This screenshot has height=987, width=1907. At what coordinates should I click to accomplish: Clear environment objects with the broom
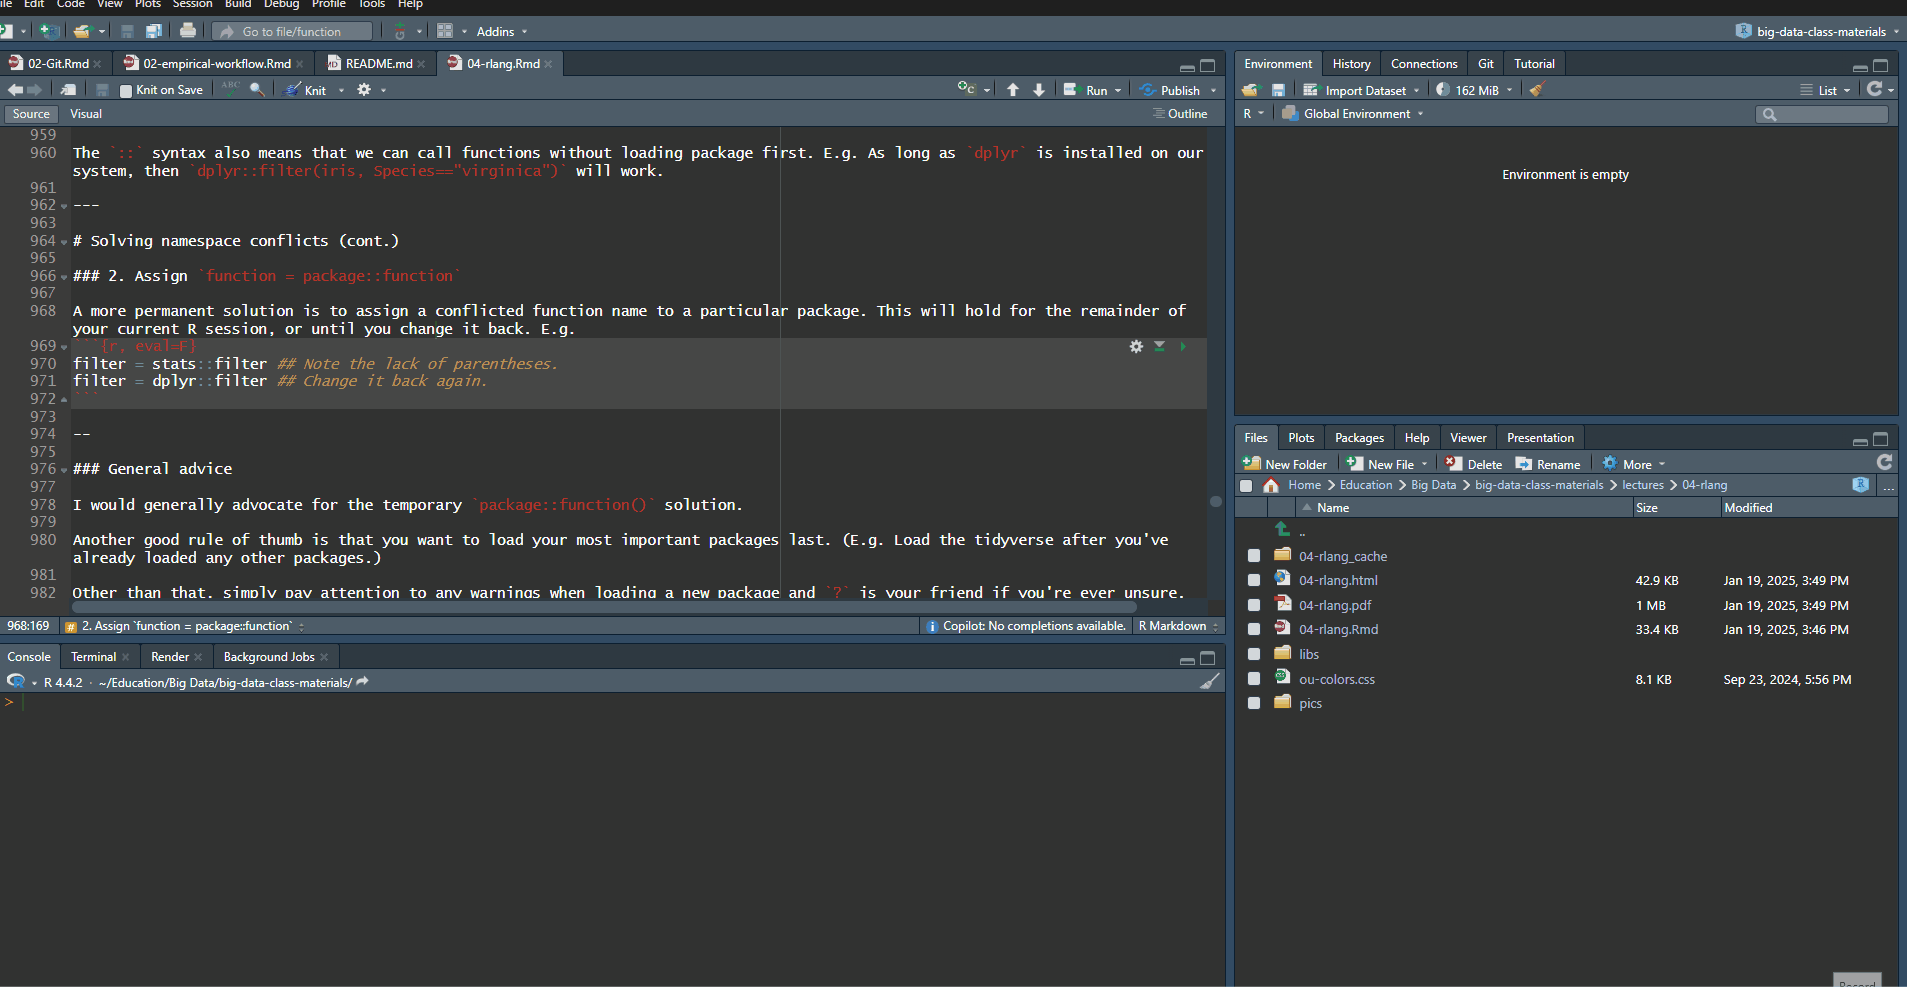(1537, 89)
